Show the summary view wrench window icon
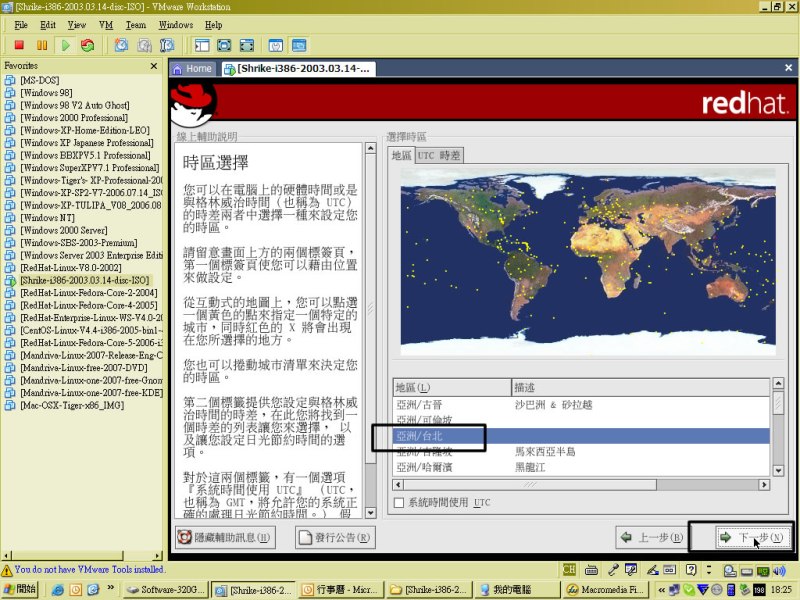The height and width of the screenshot is (600, 800). click(x=276, y=45)
